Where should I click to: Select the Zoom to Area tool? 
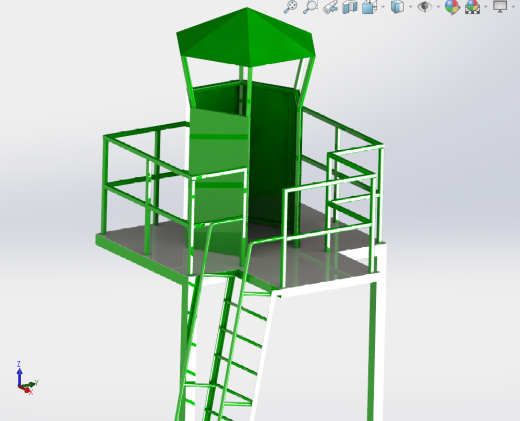310,6
